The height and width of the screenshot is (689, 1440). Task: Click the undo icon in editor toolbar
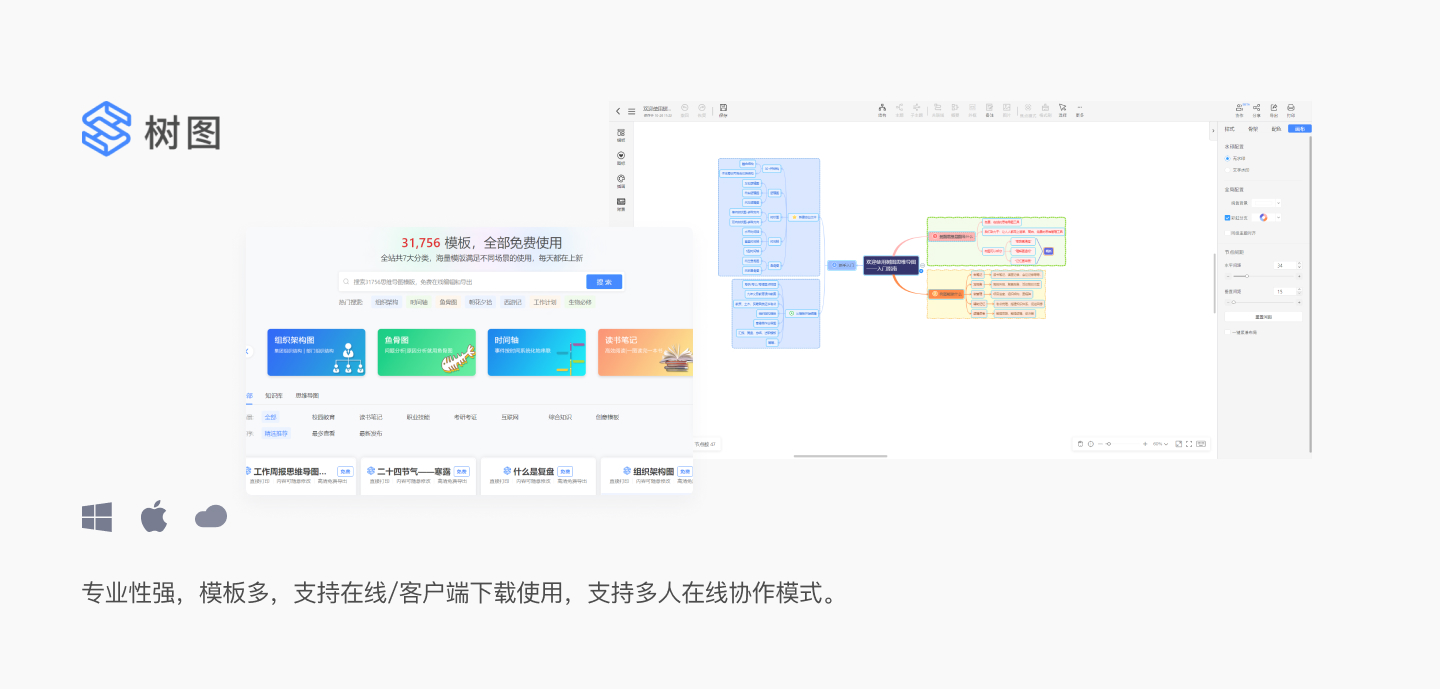pyautogui.click(x=685, y=110)
